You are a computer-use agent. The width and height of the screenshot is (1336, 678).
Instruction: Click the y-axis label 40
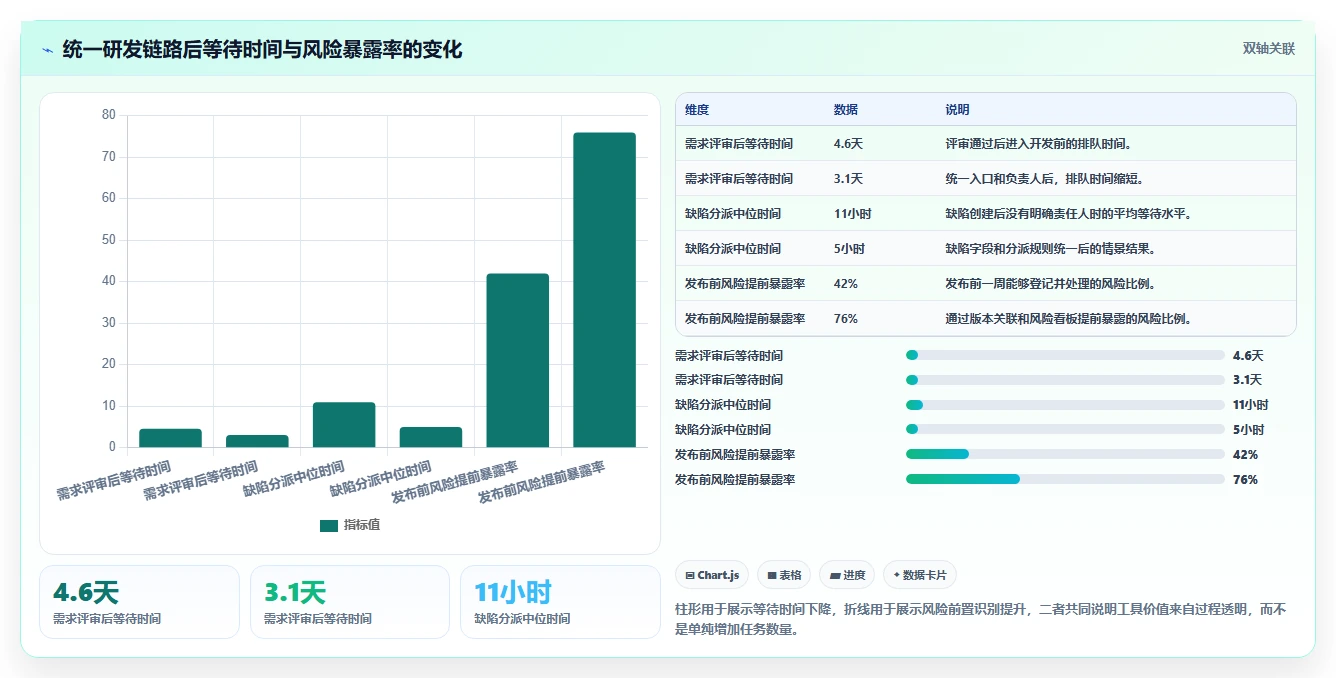(x=109, y=281)
